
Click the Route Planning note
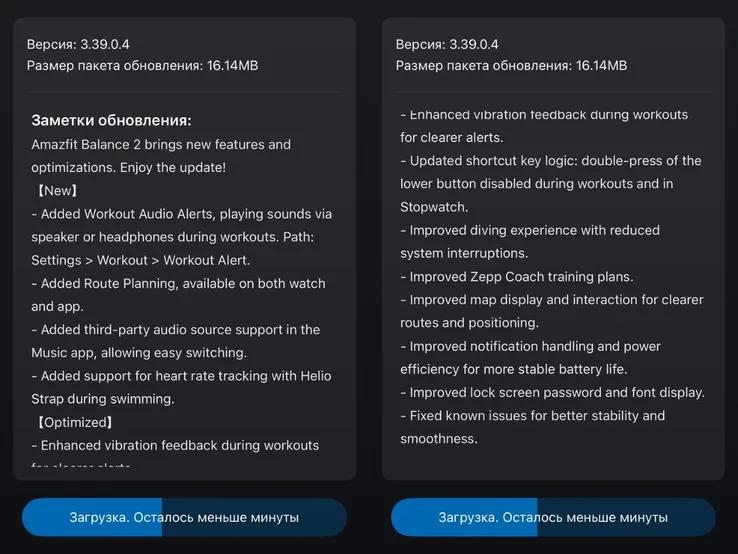[178, 294]
